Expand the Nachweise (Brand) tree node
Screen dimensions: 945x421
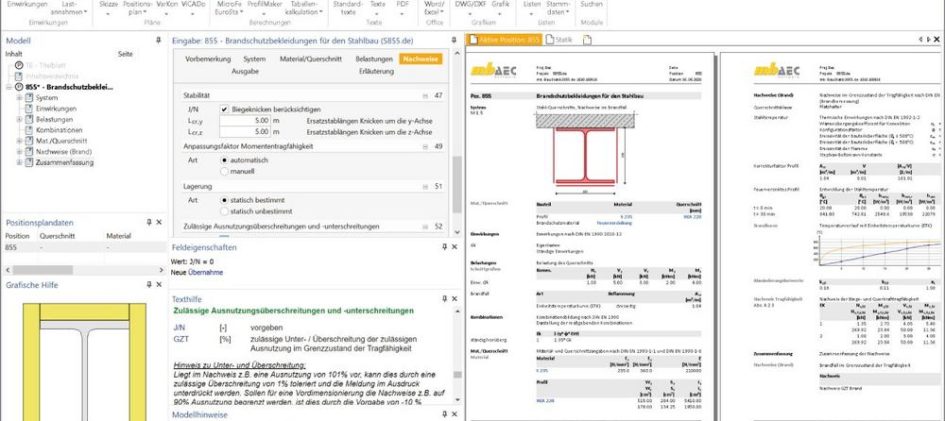(x=19, y=151)
